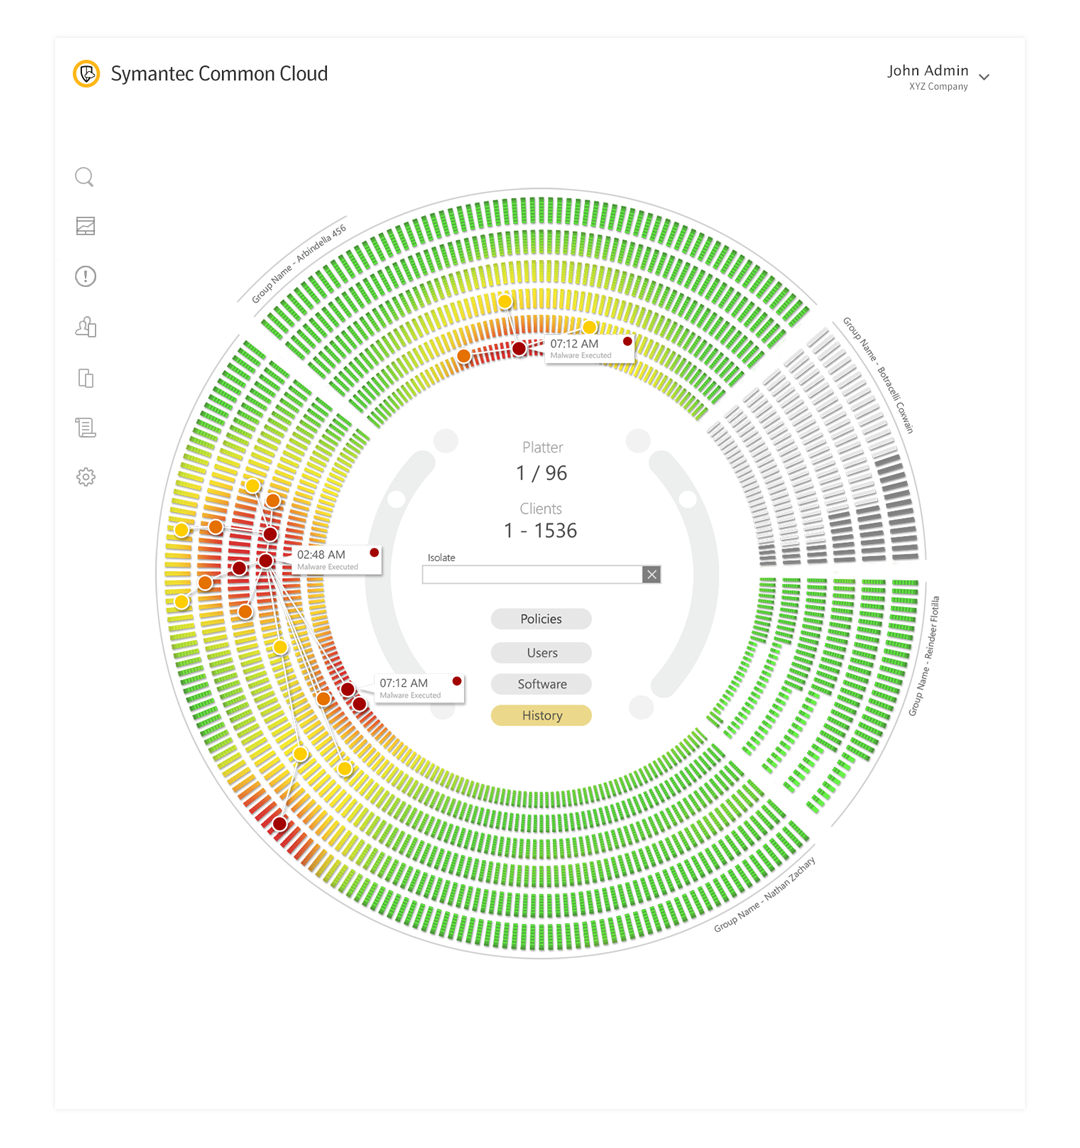Open the dashboard chart icon in sidebar
This screenshot has width=1080, height=1148.
click(x=86, y=227)
